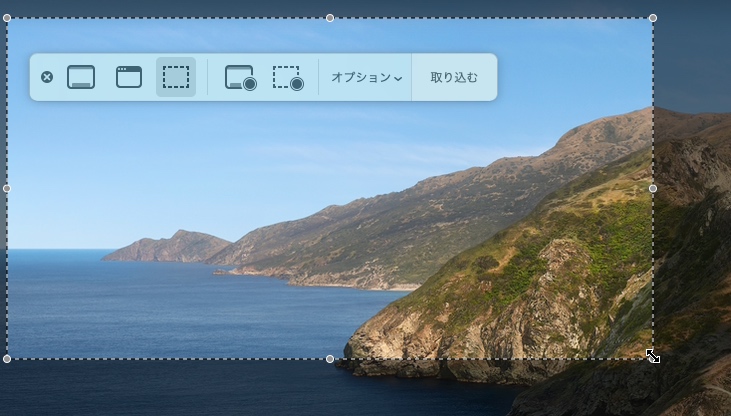731x416 pixels.
Task: Choose the record entire screen icon
Action: [x=241, y=77]
